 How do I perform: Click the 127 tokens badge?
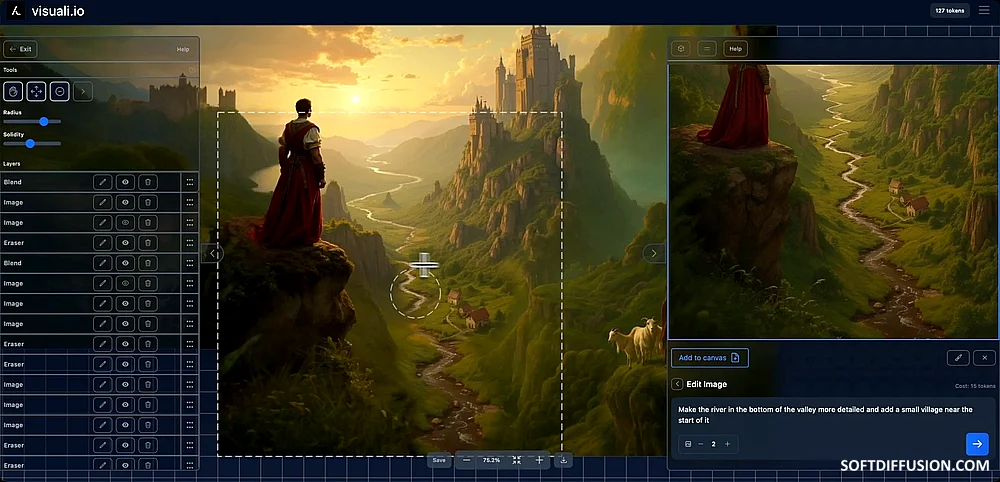pyautogui.click(x=950, y=10)
